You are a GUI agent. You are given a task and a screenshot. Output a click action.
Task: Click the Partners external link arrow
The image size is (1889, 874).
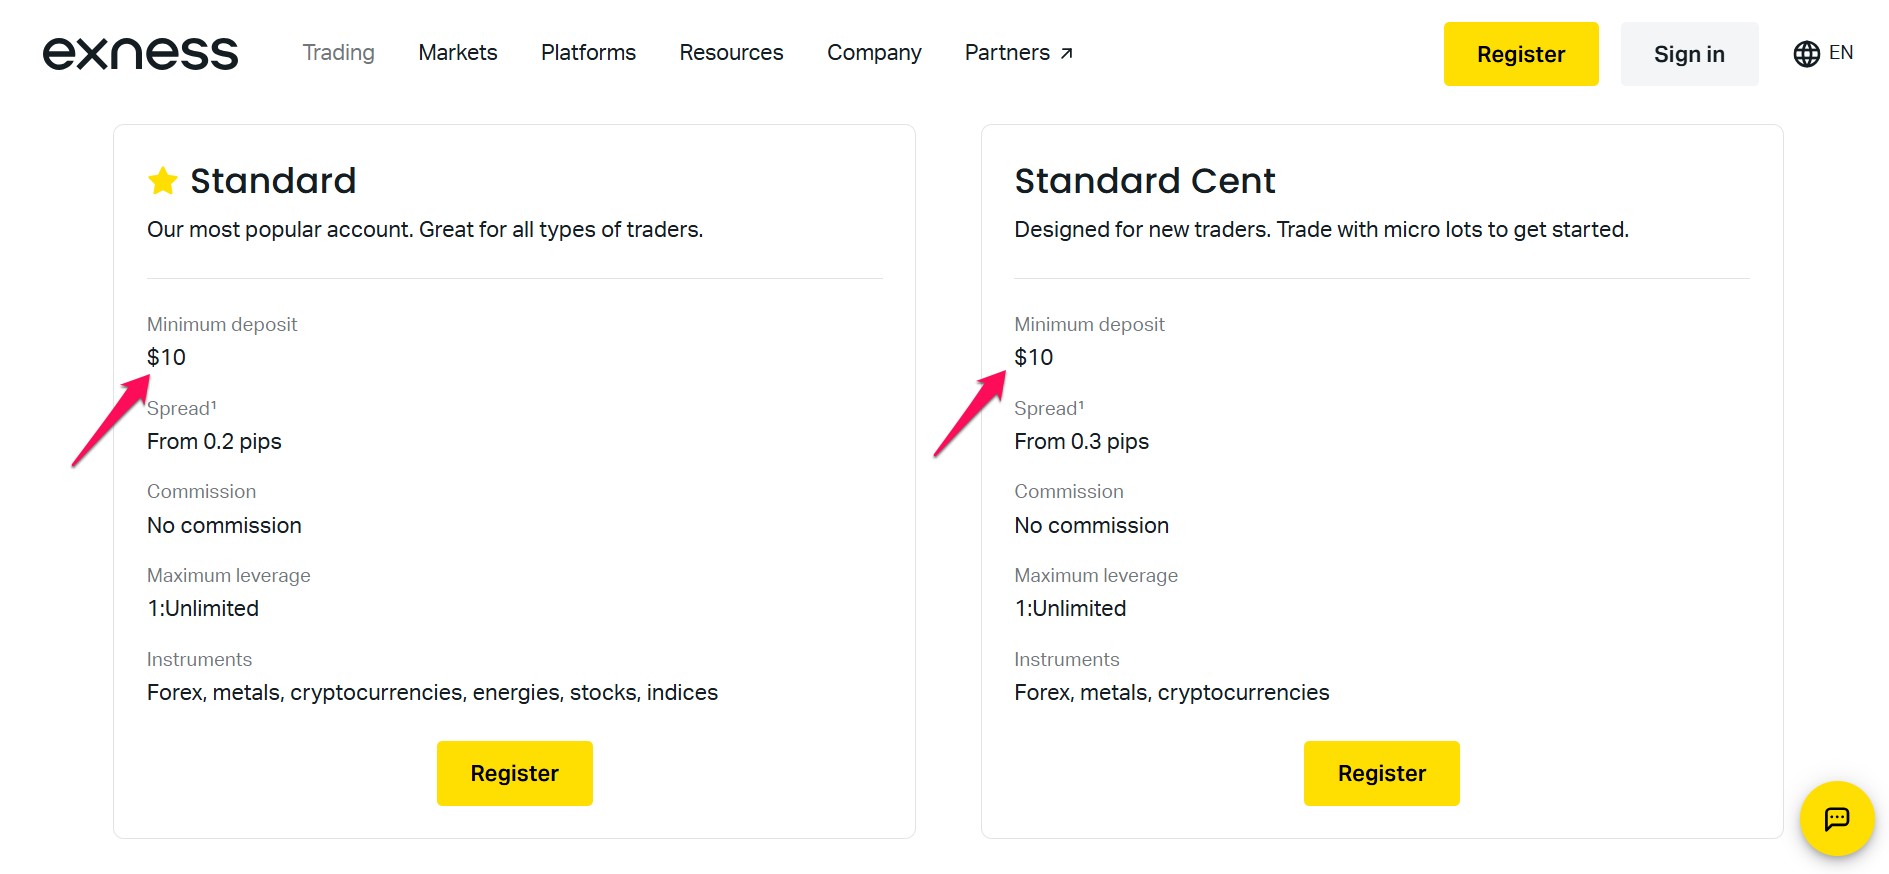1067,52
